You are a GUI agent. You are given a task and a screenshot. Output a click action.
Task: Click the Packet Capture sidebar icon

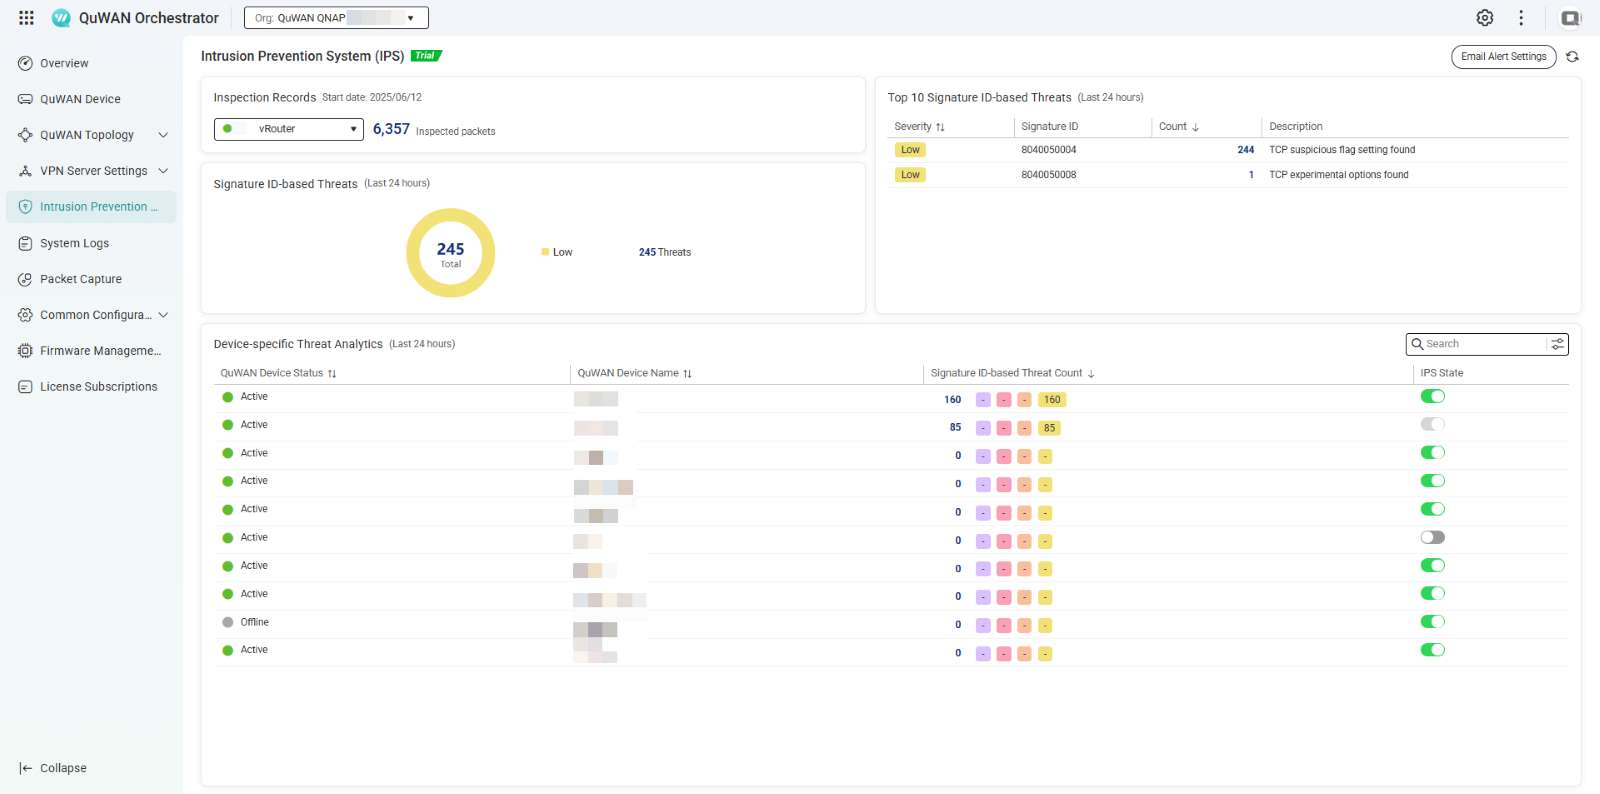click(25, 279)
